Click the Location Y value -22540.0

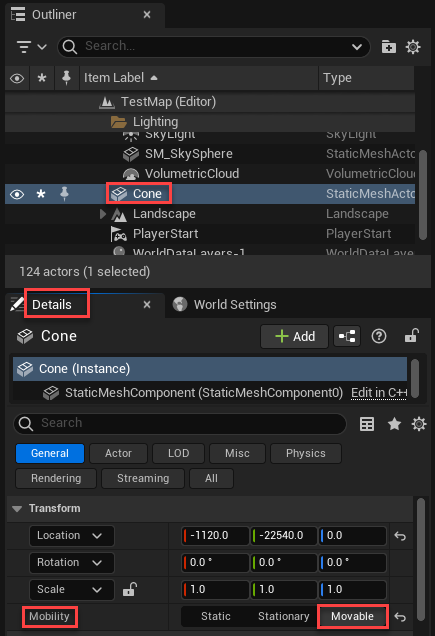[x=284, y=536]
